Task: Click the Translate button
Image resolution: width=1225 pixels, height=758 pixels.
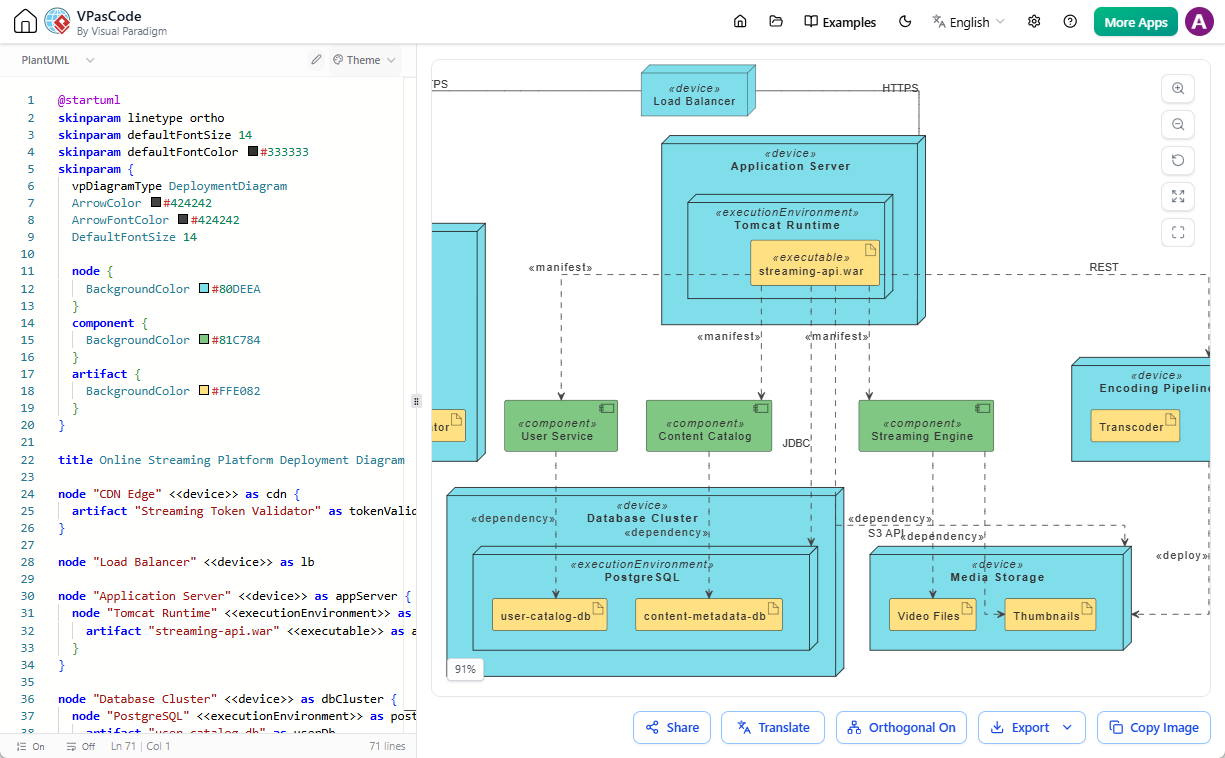Action: point(773,727)
